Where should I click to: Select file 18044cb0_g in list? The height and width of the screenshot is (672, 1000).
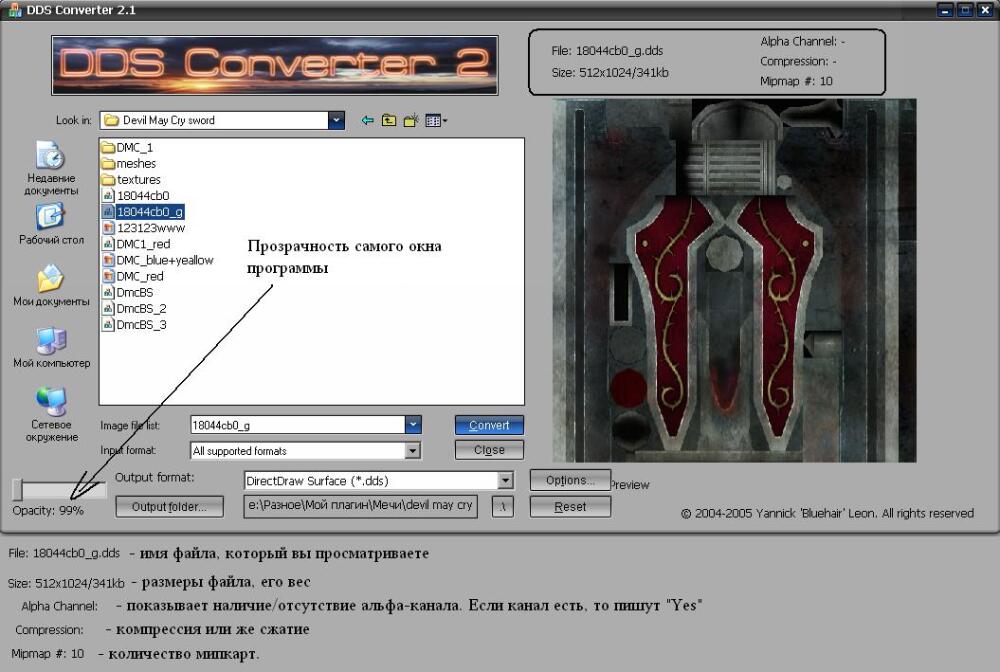pyautogui.click(x=143, y=212)
